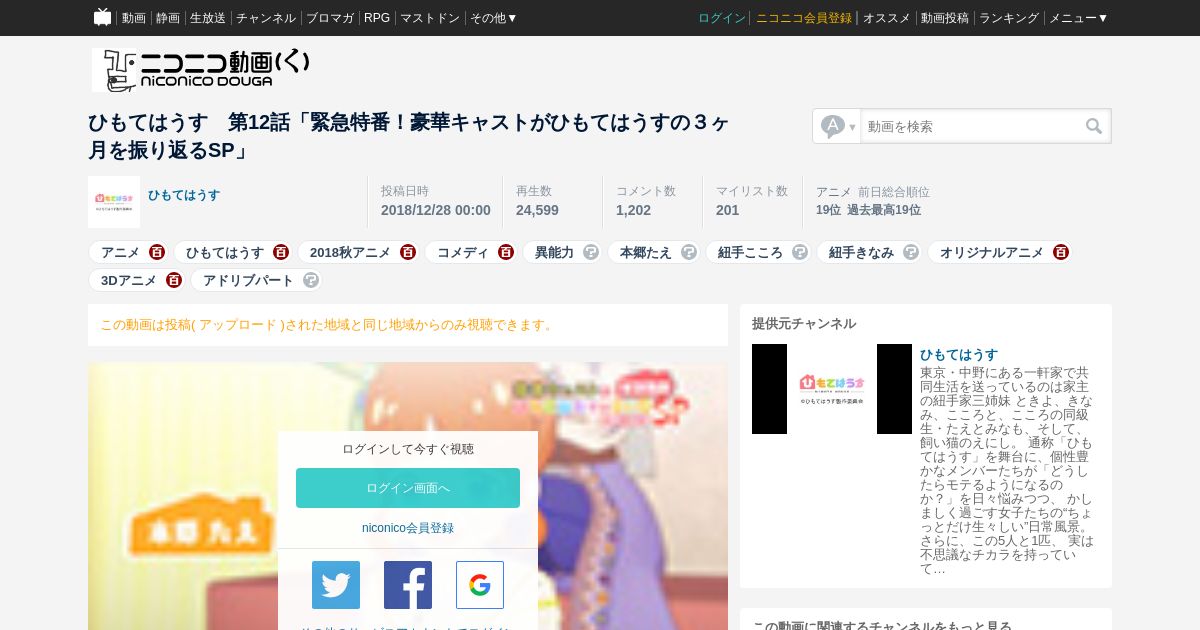Open provider channel thumbnail in sidebar
Screen dimensions: 1200x630
tap(832, 389)
